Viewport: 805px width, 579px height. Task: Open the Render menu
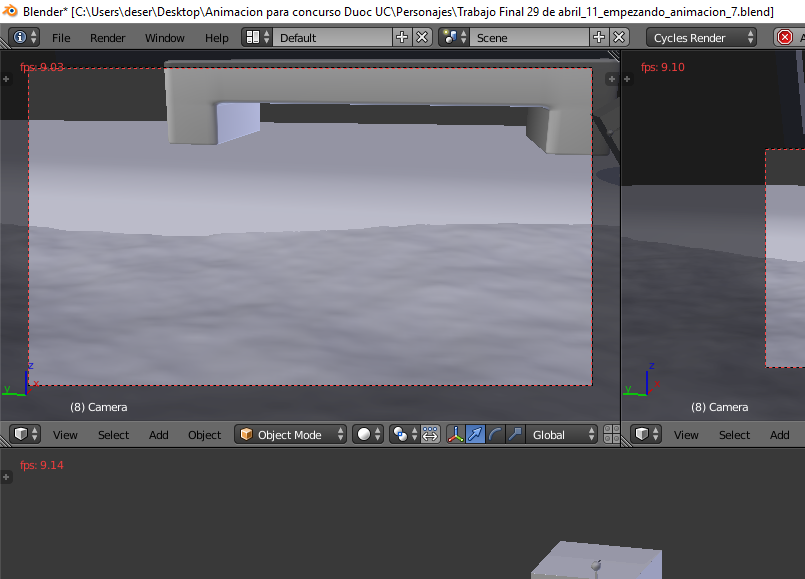pyautogui.click(x=108, y=37)
